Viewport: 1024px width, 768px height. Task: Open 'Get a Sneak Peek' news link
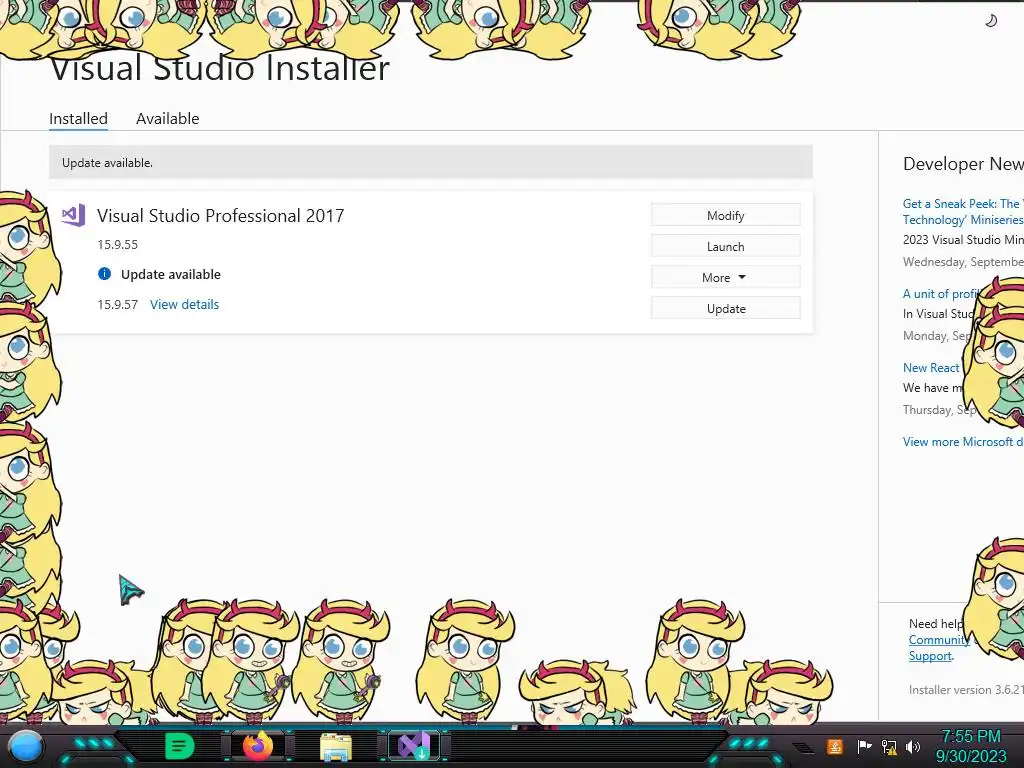pyautogui.click(x=963, y=212)
